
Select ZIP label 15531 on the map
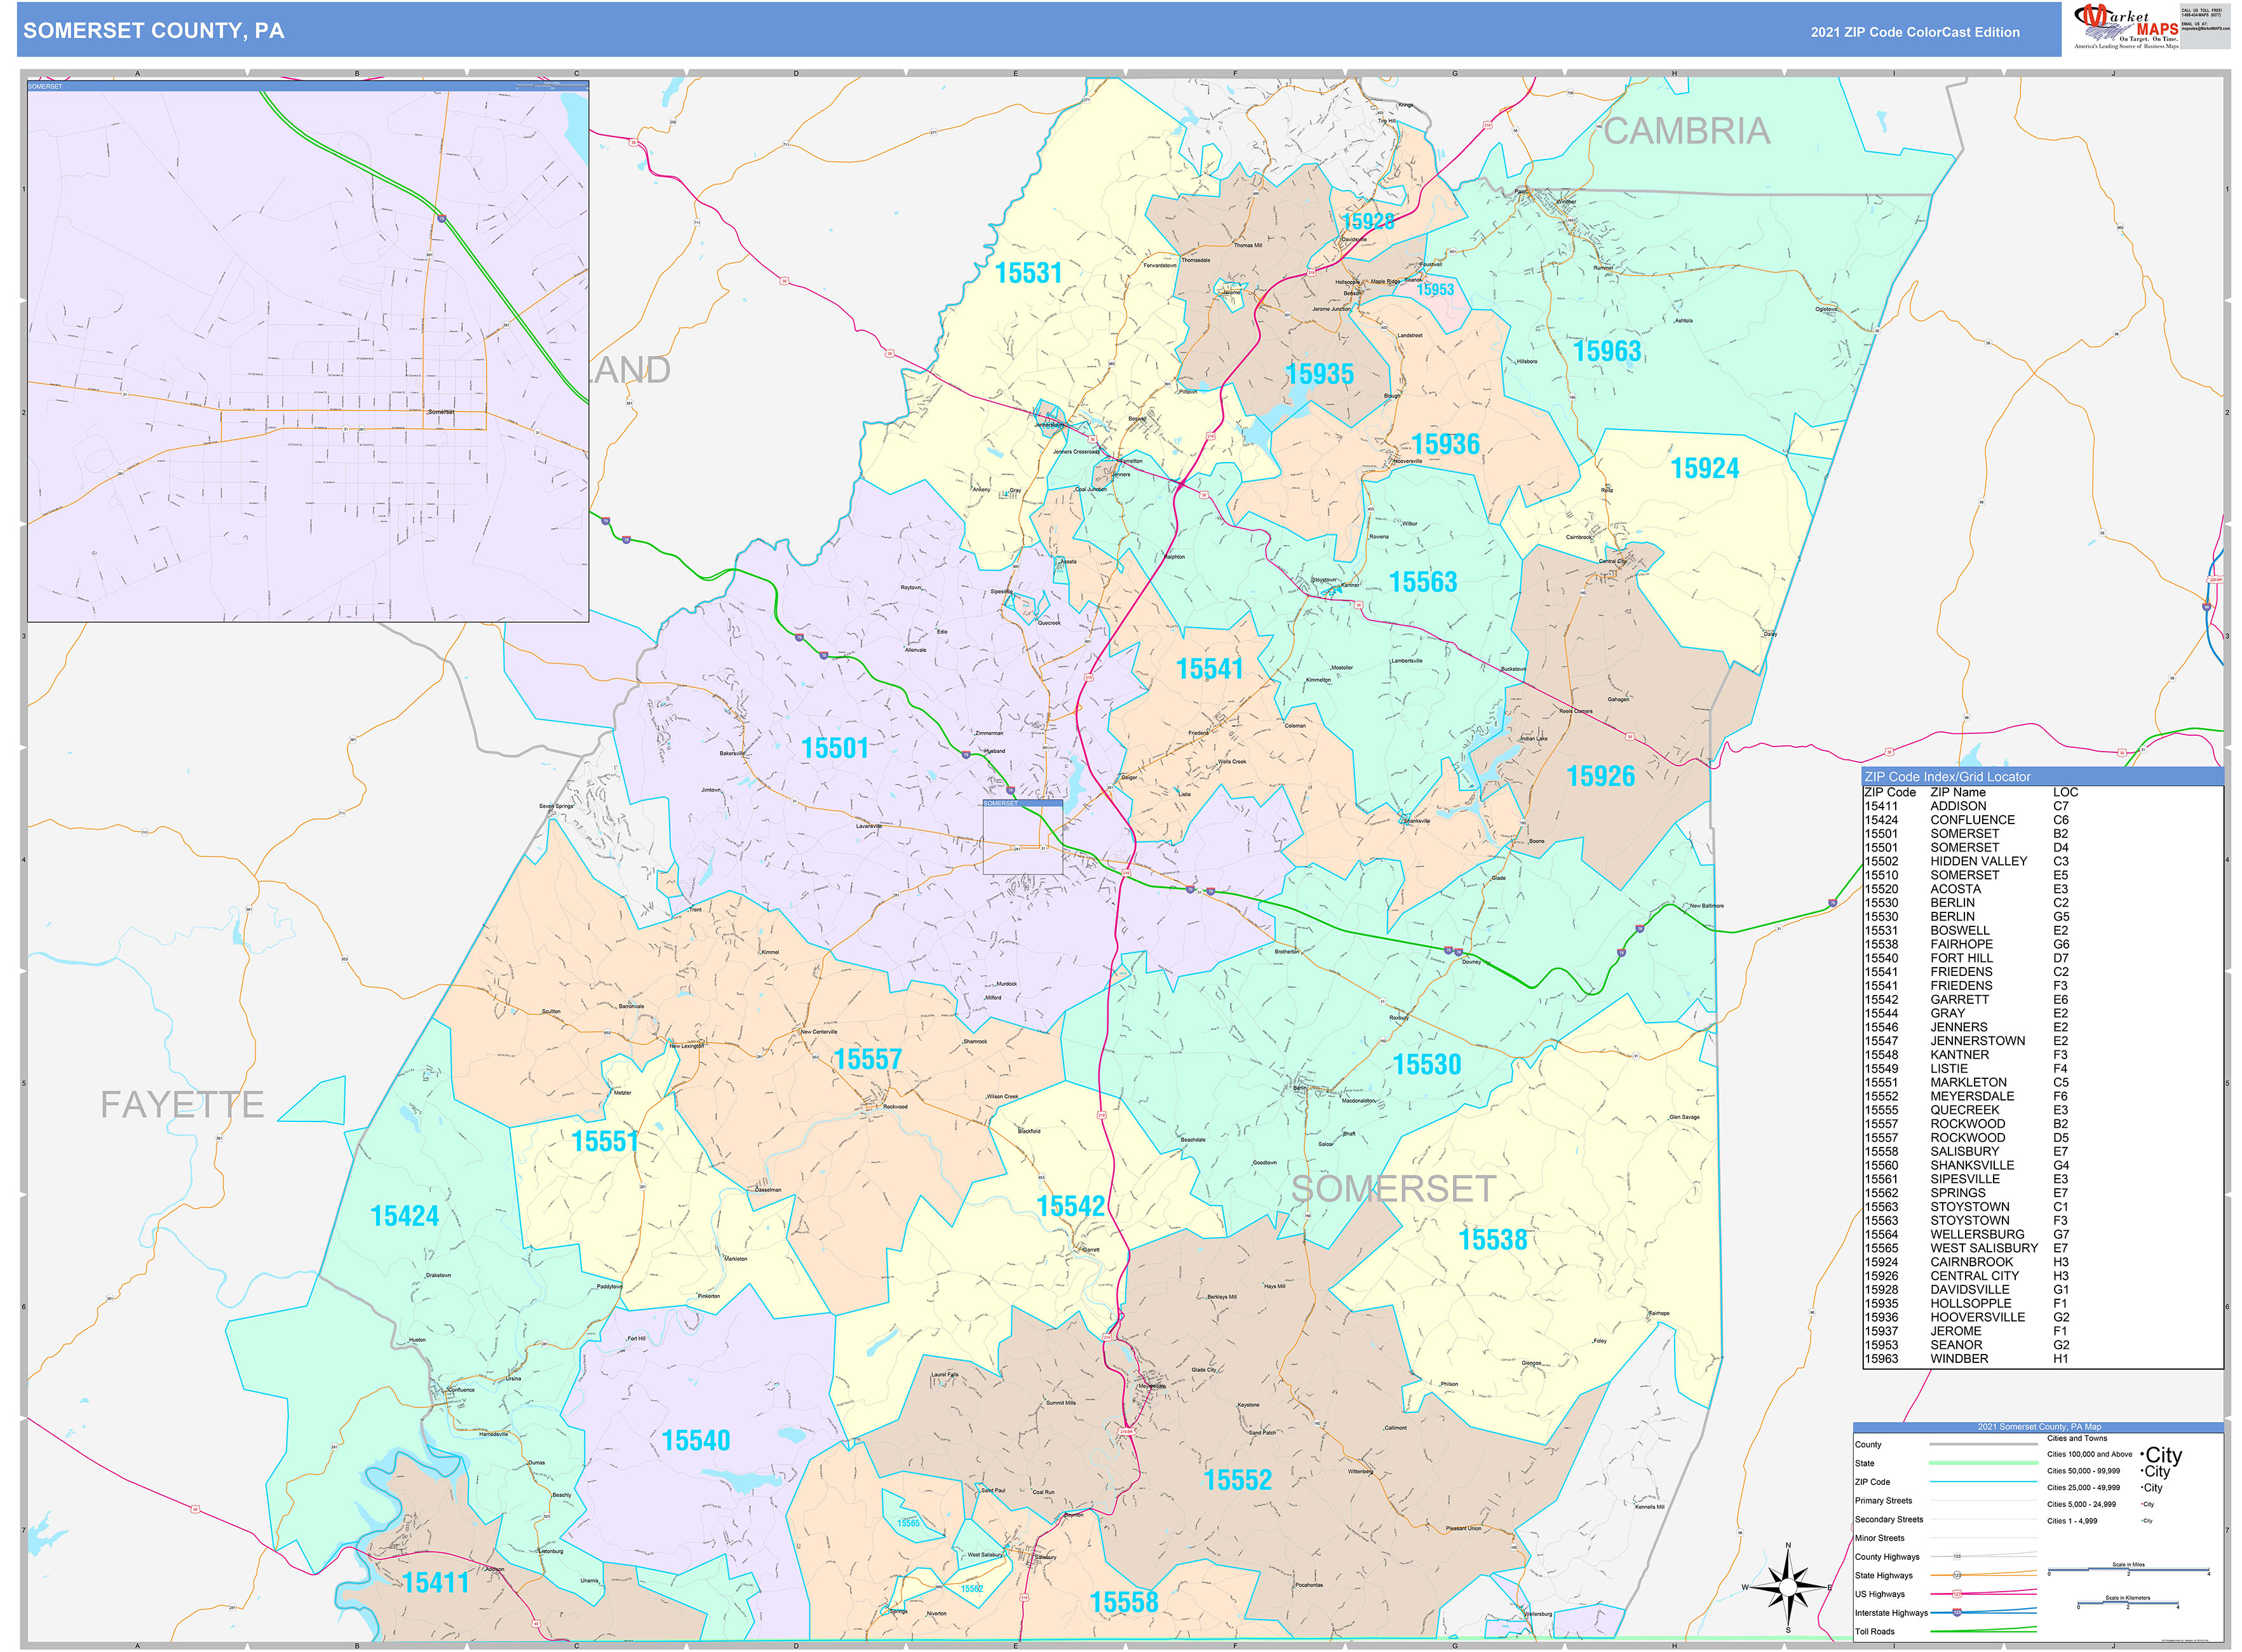click(1028, 272)
